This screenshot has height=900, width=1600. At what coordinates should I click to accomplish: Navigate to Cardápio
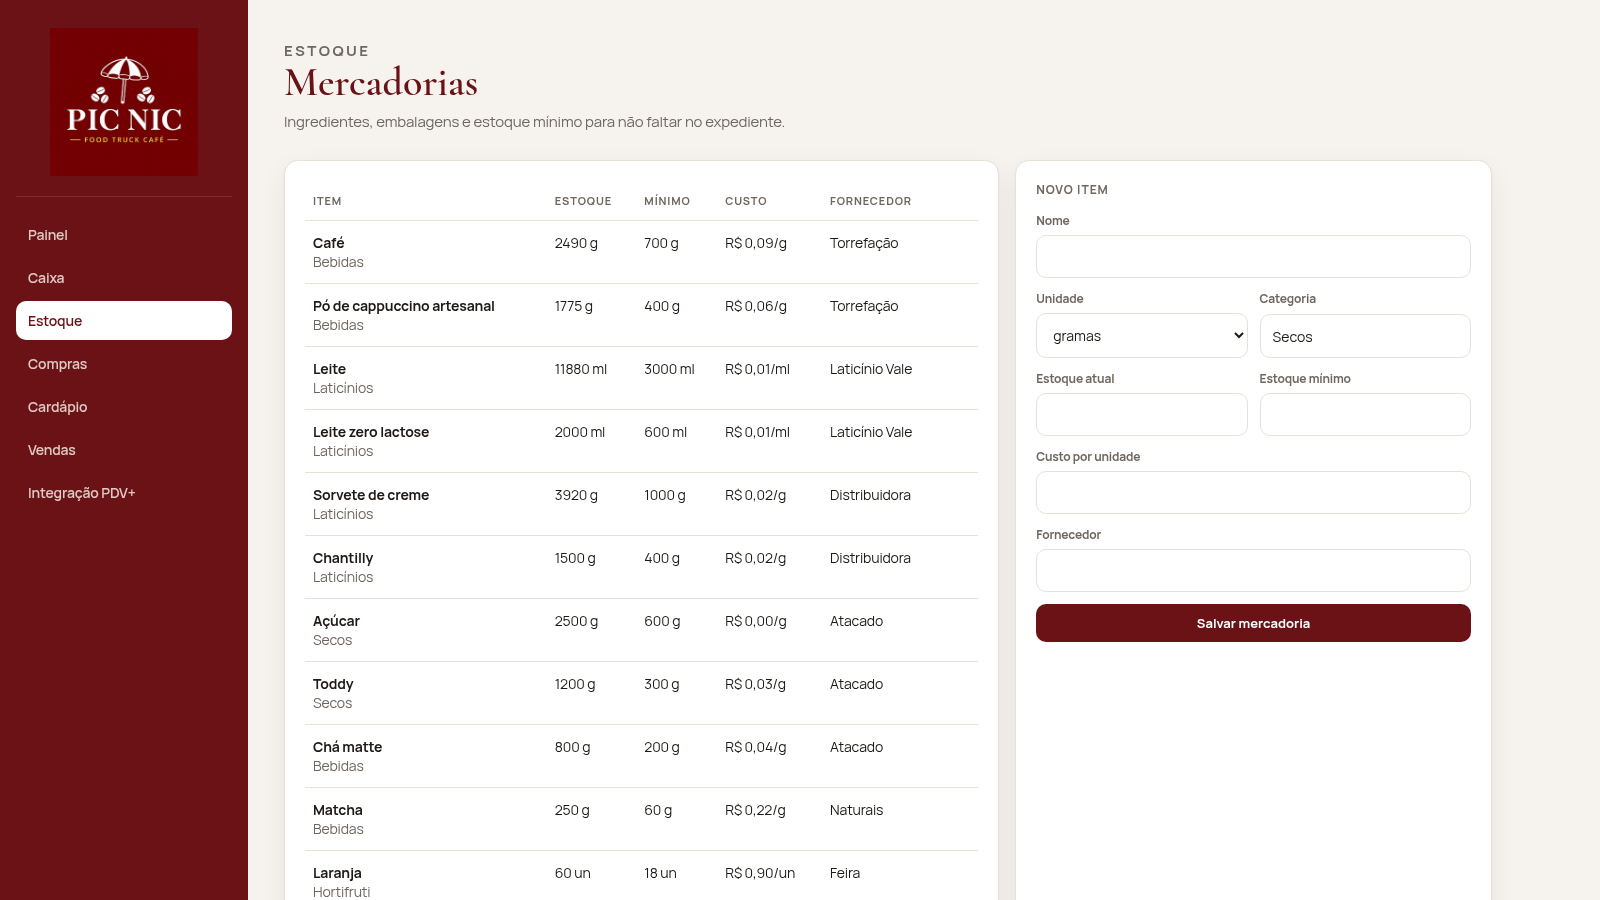pos(124,407)
